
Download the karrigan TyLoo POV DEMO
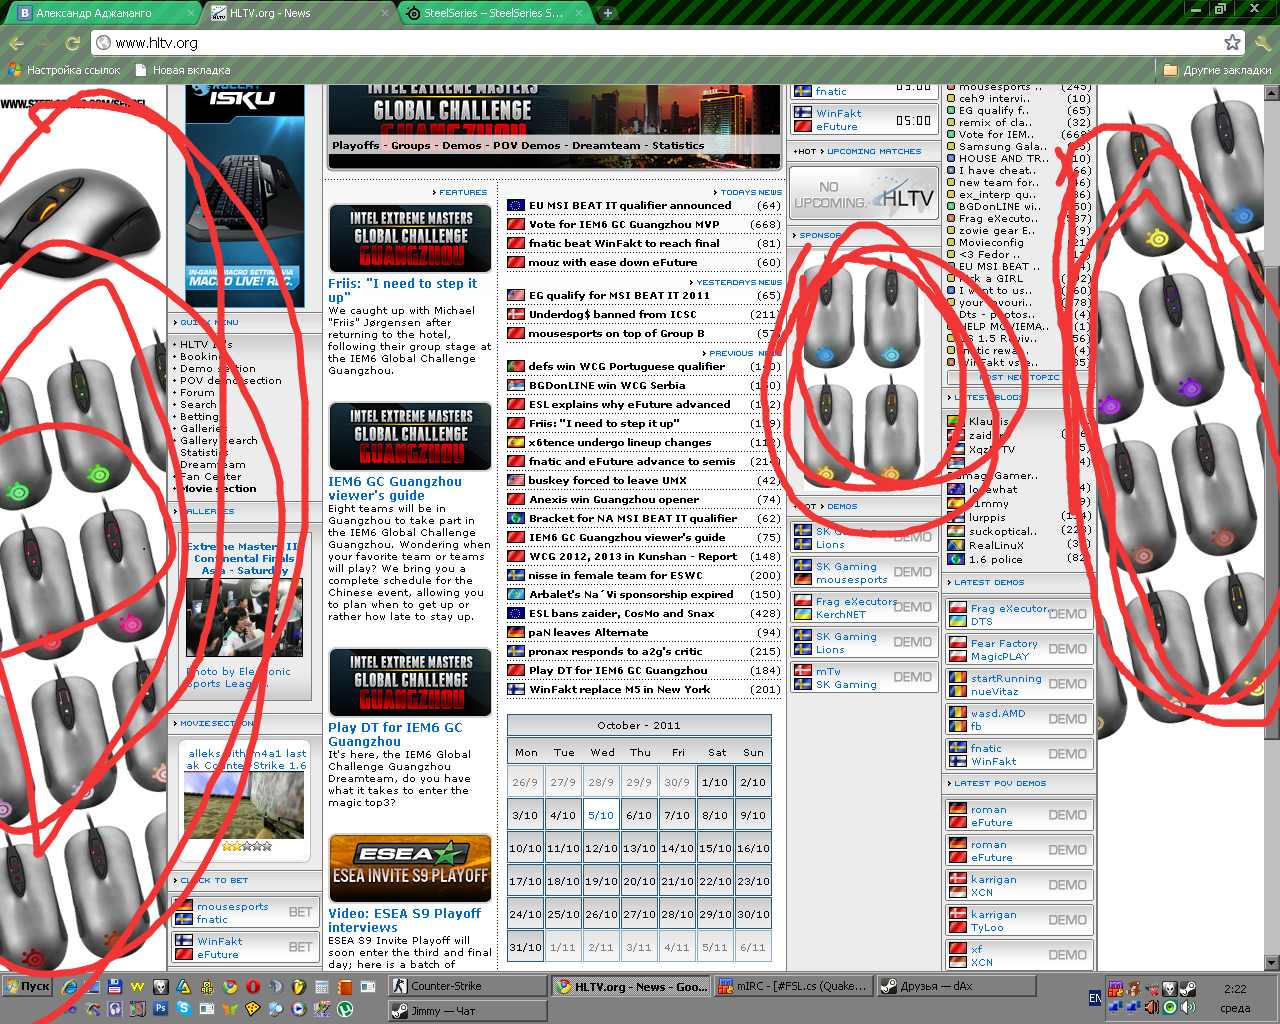(1067, 920)
